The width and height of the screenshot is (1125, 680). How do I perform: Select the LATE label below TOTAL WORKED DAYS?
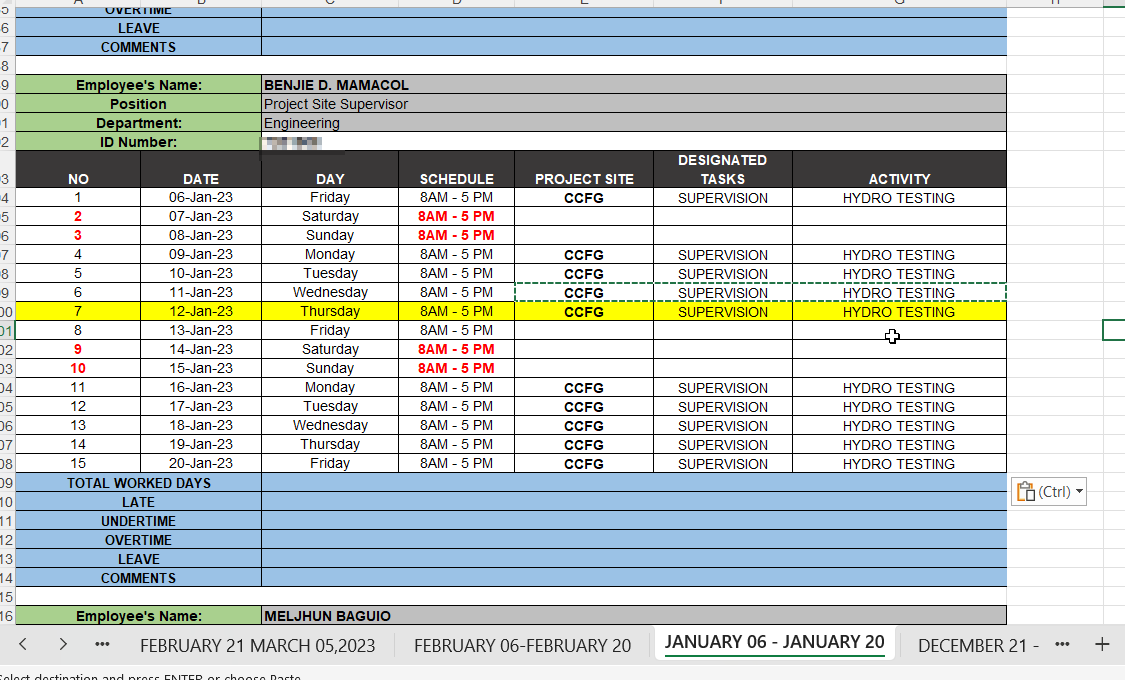[x=138, y=502]
